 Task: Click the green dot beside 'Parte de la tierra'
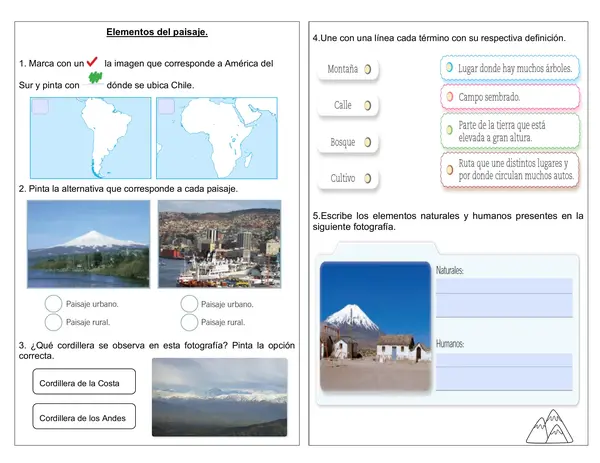pyautogui.click(x=450, y=130)
